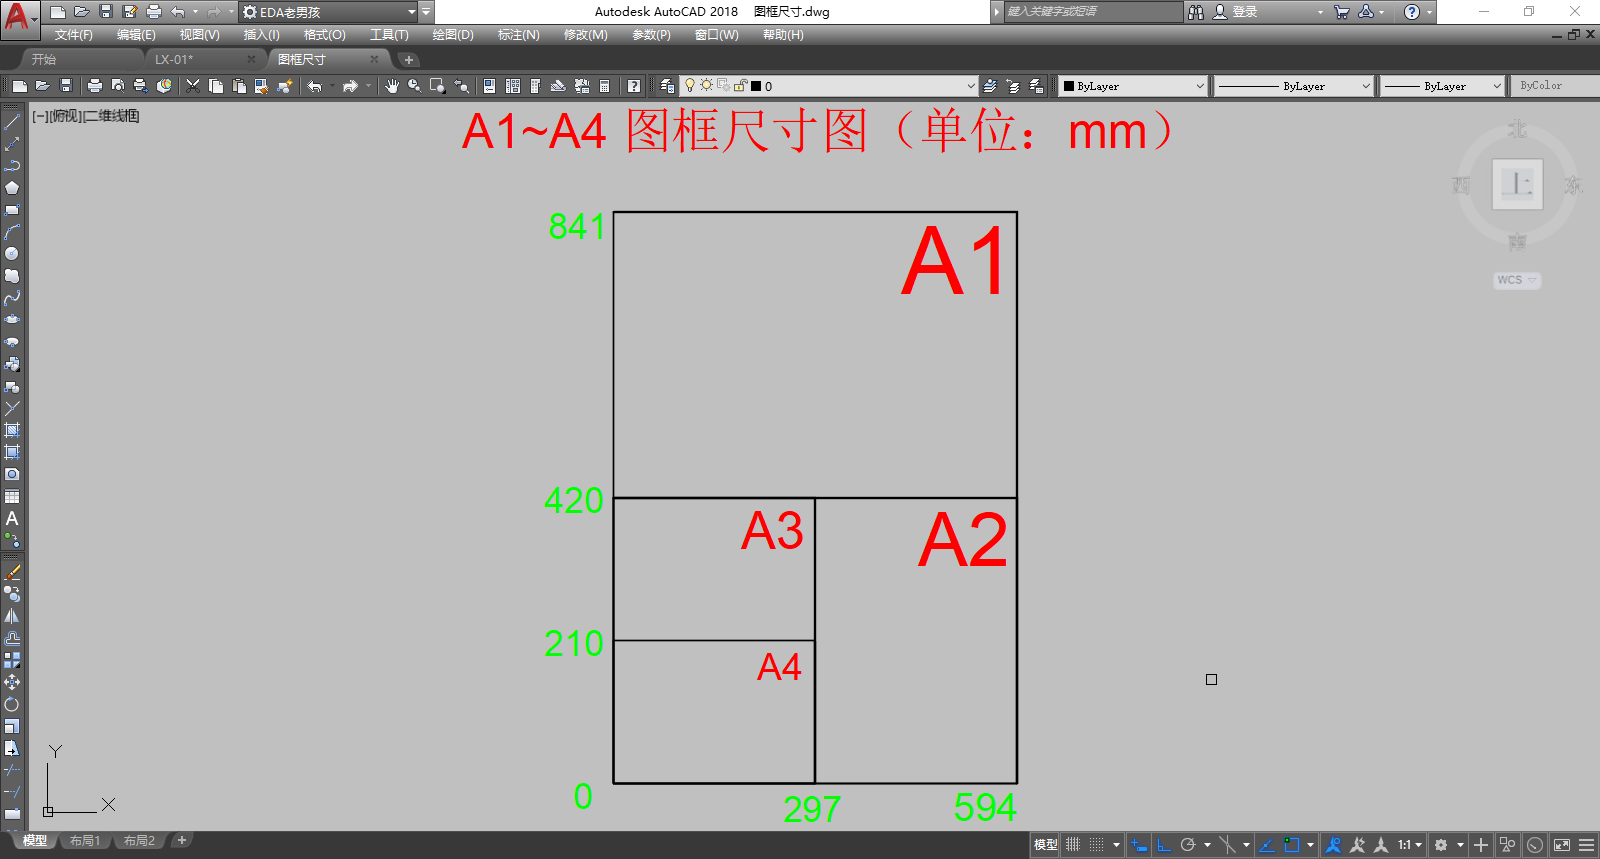Open the 绘图(D) menu
Viewport: 1600px width, 859px height.
[453, 35]
